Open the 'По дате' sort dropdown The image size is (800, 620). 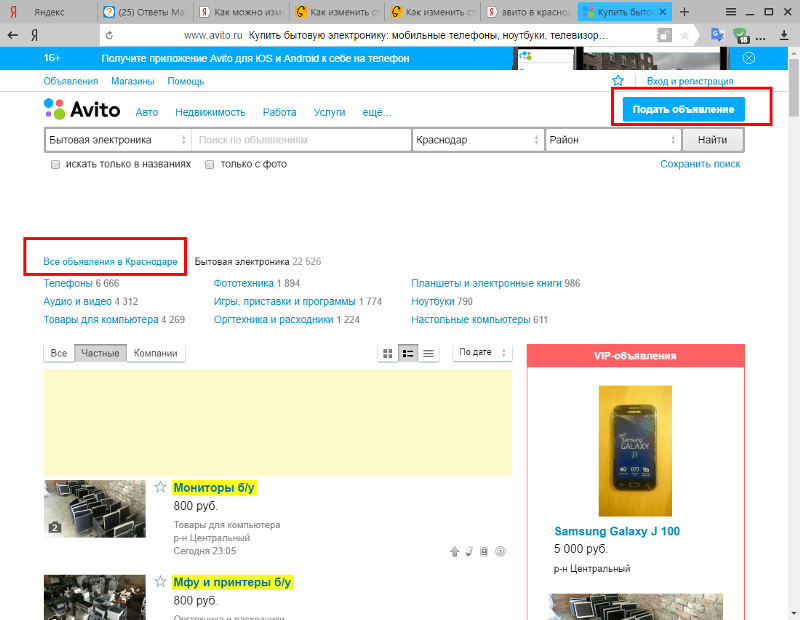click(x=482, y=352)
